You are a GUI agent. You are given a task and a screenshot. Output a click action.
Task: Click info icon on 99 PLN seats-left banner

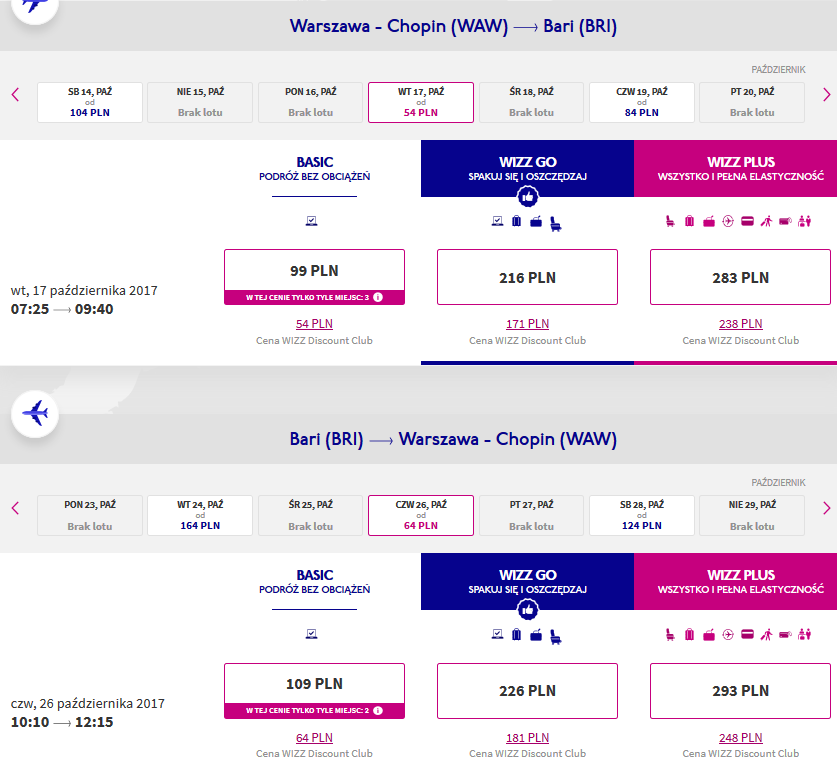click(378, 297)
